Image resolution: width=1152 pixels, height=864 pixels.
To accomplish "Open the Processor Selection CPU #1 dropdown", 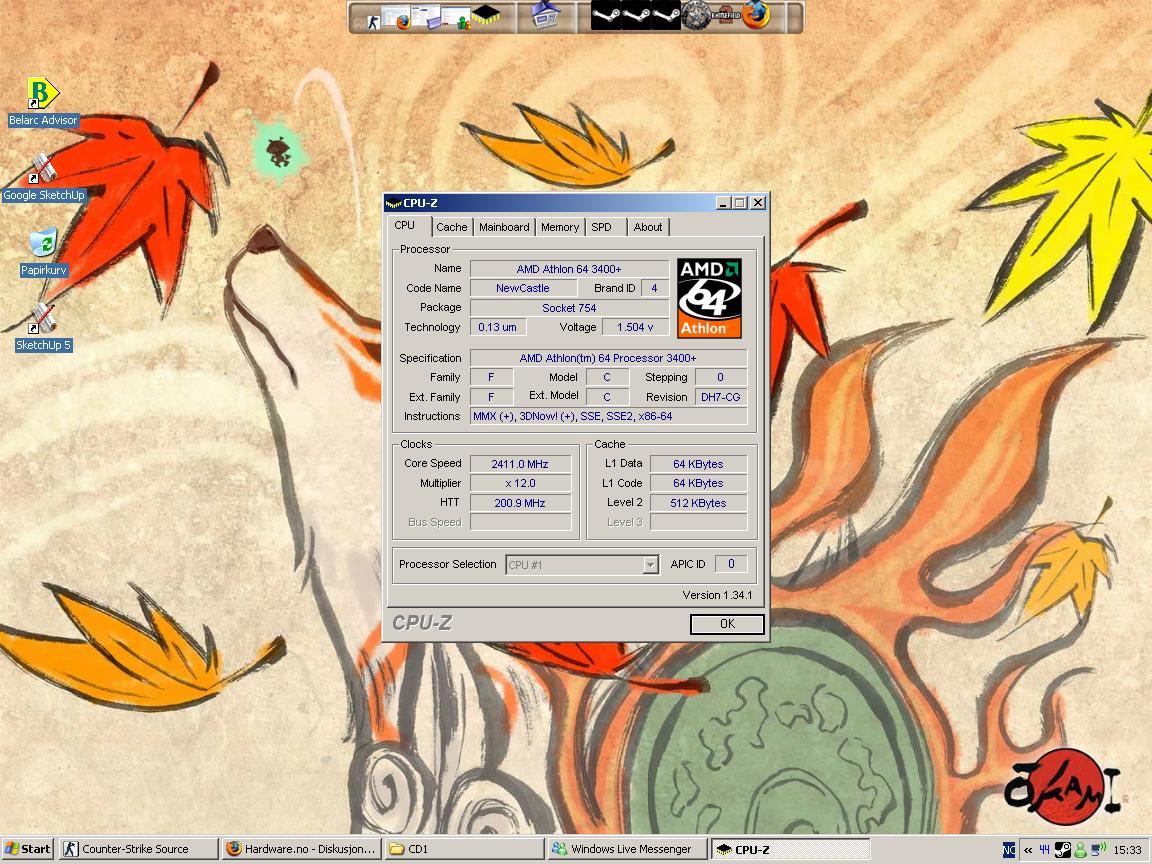I will [x=582, y=564].
